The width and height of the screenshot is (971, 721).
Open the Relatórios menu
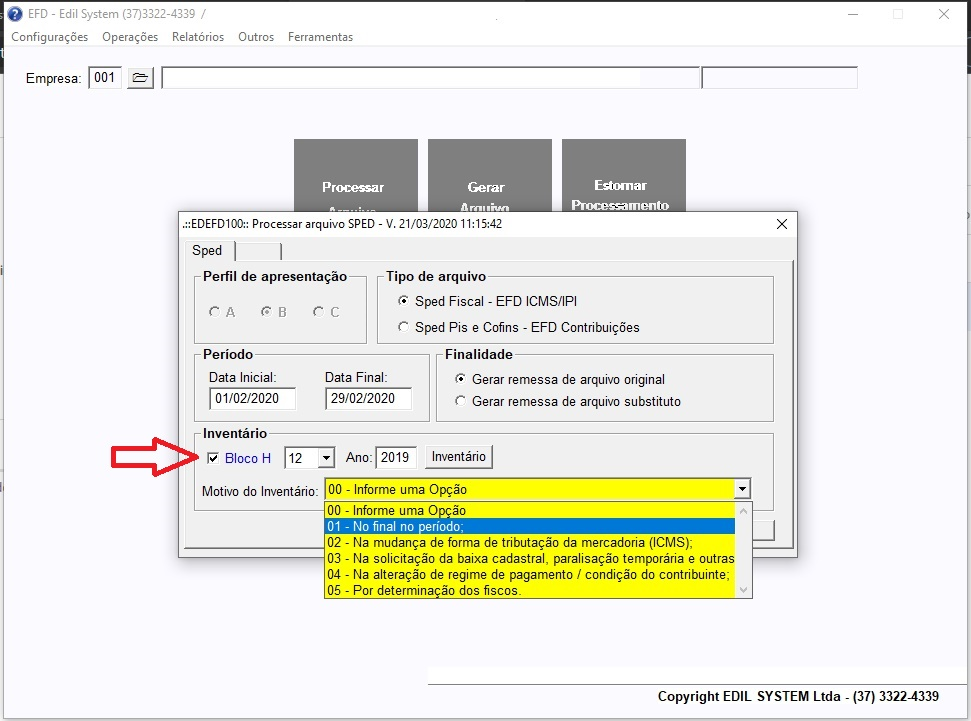[x=198, y=37]
